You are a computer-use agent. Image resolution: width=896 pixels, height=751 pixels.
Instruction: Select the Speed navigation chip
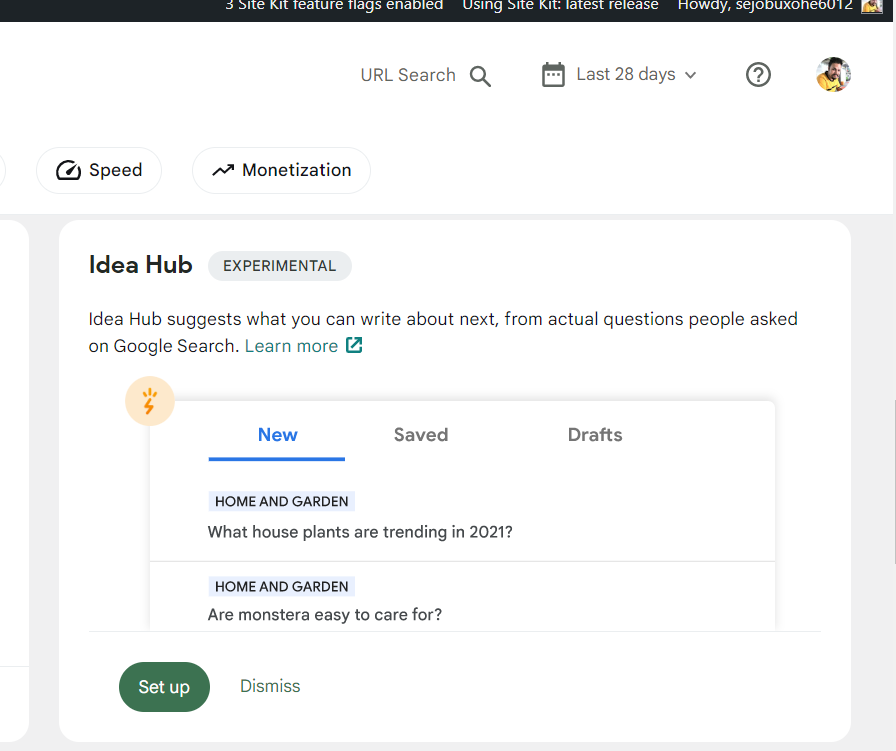[x=99, y=170]
